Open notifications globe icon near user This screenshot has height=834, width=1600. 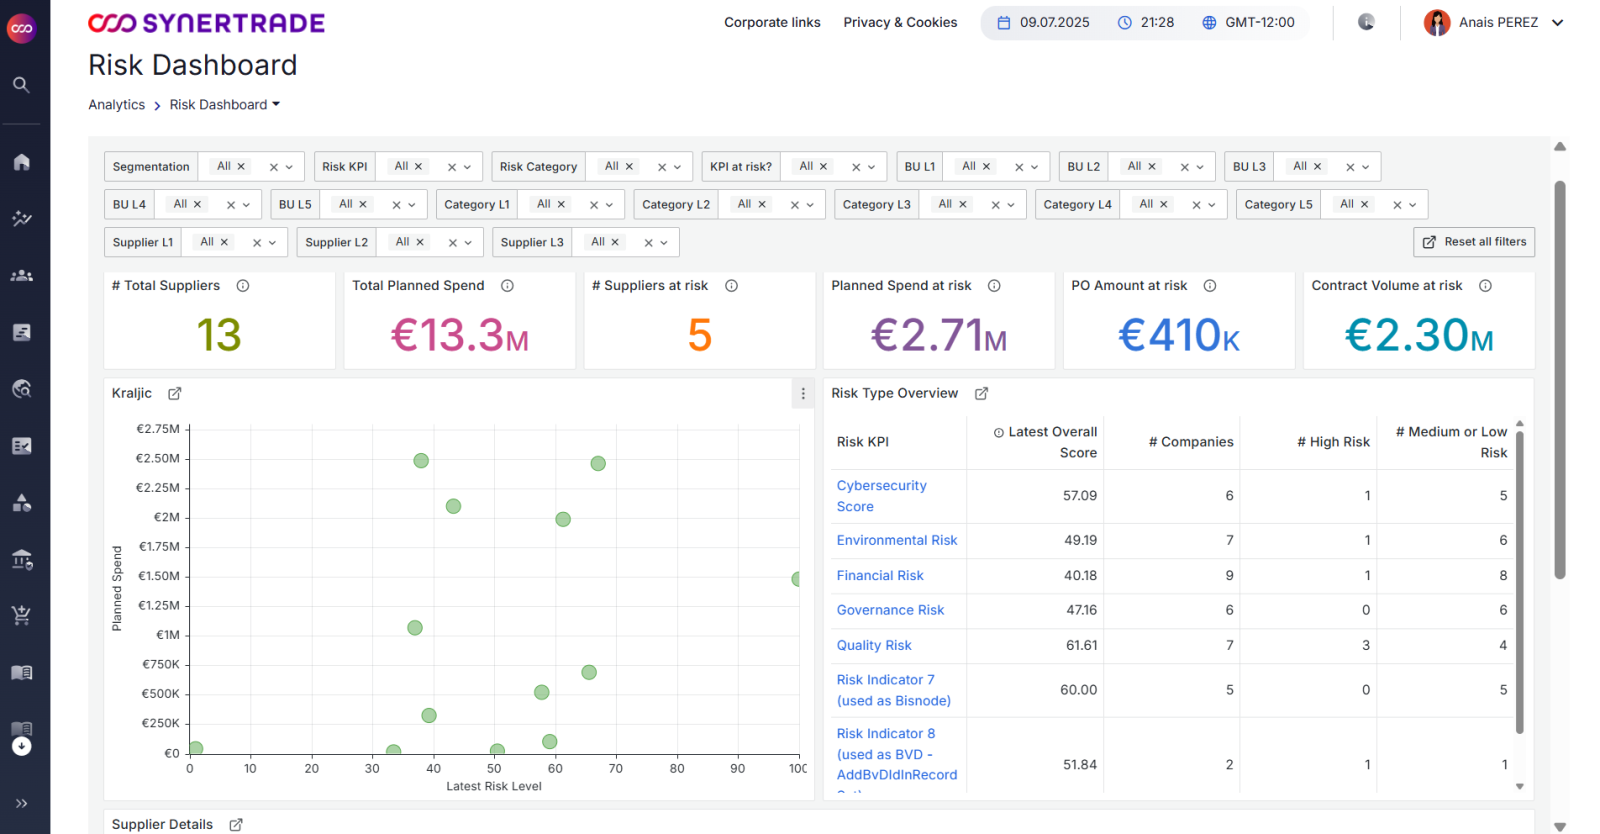(1366, 22)
